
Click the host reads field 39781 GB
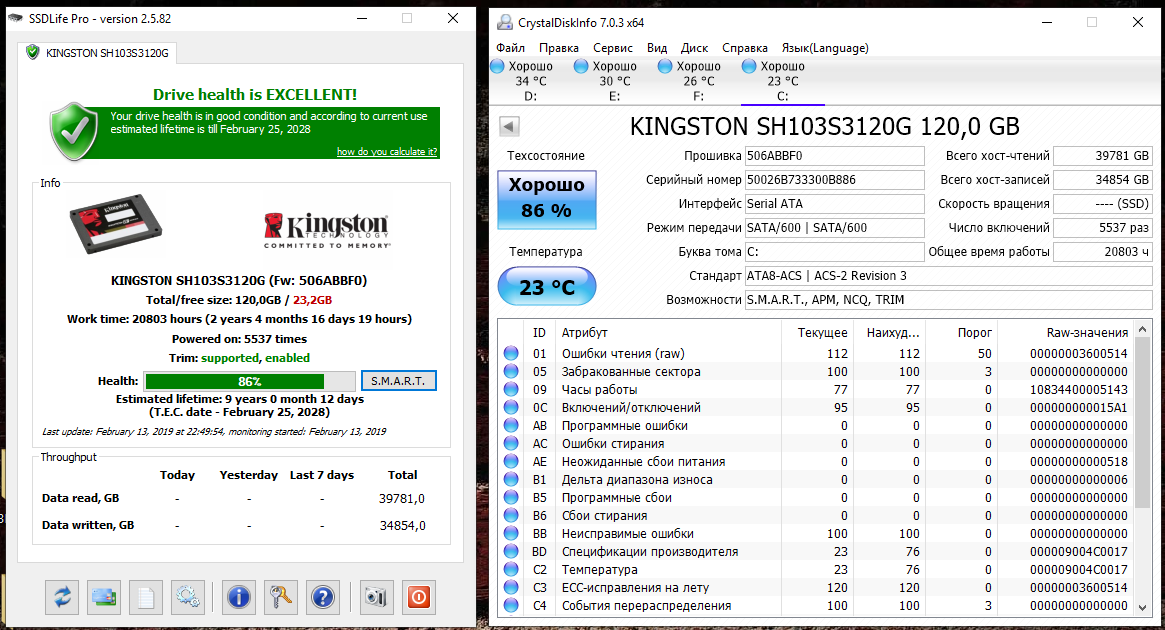[x=1103, y=156]
